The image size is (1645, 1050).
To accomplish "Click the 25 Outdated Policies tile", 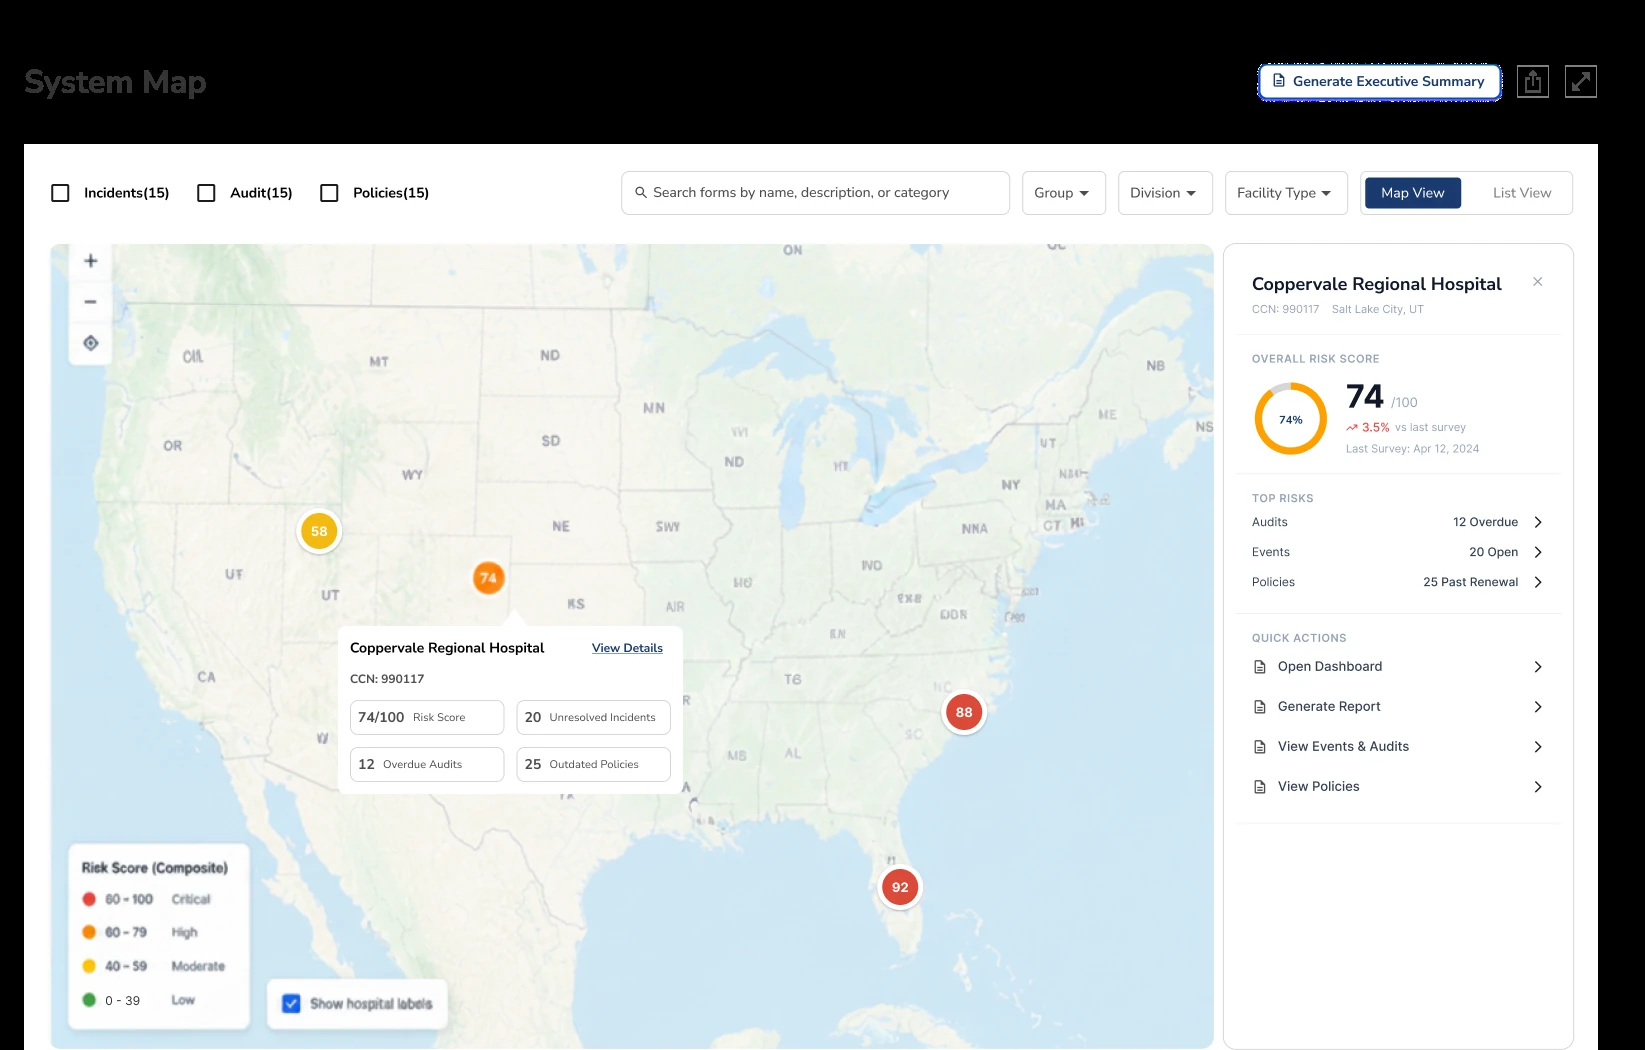I will pyautogui.click(x=593, y=764).
